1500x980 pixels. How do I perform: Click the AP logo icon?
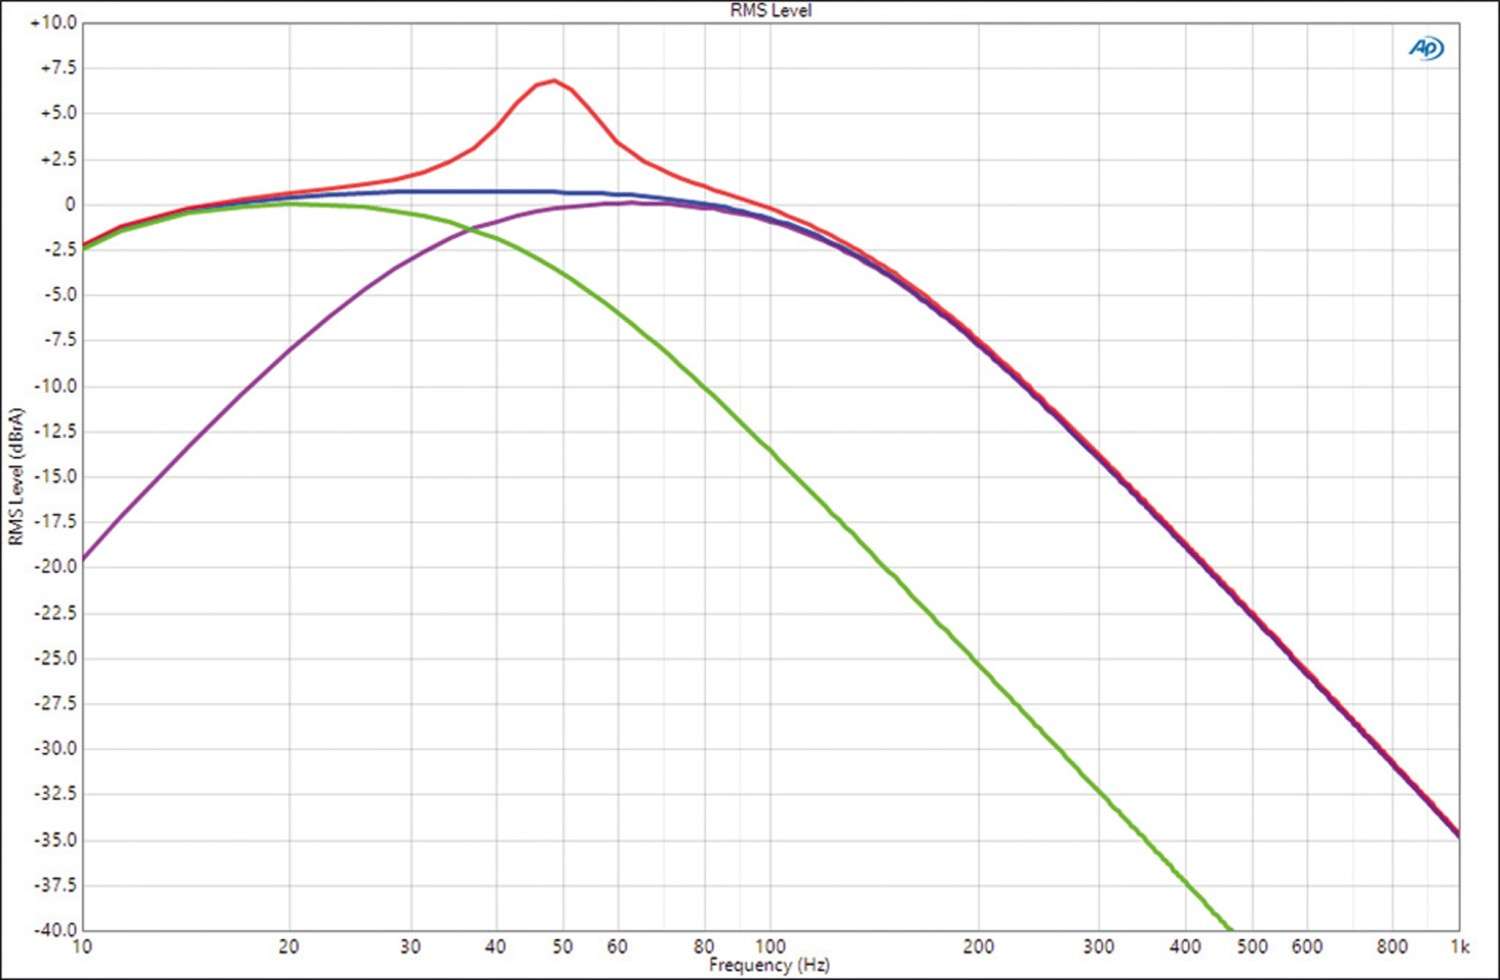(1426, 47)
